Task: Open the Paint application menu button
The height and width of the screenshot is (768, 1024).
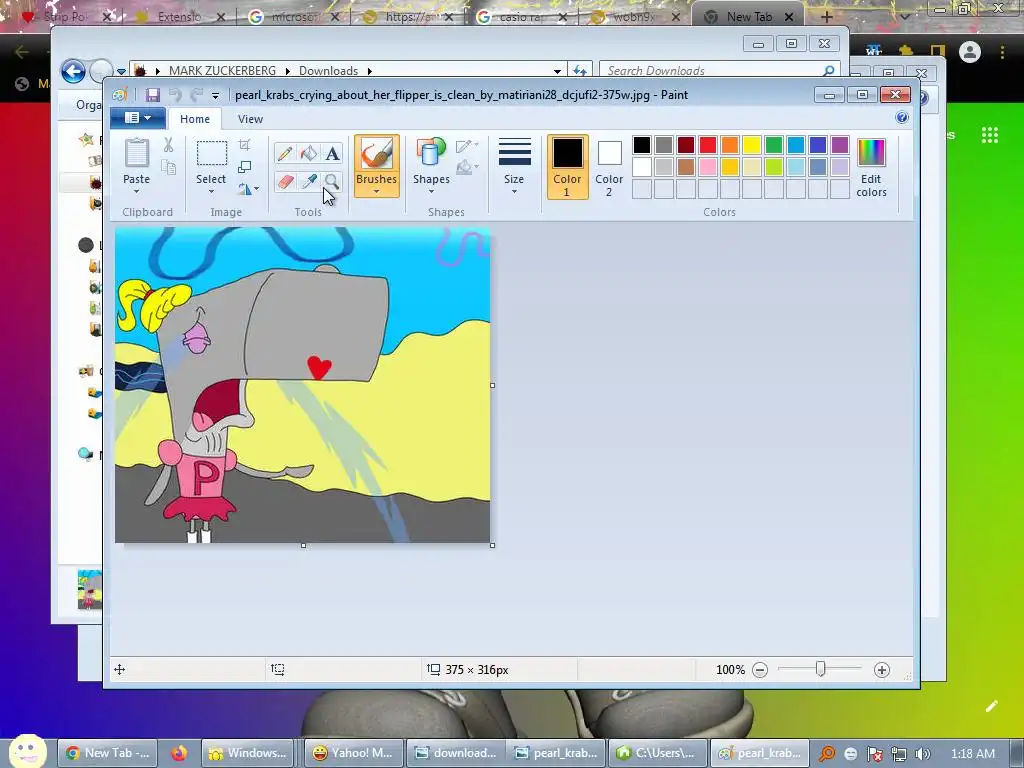Action: coord(138,118)
